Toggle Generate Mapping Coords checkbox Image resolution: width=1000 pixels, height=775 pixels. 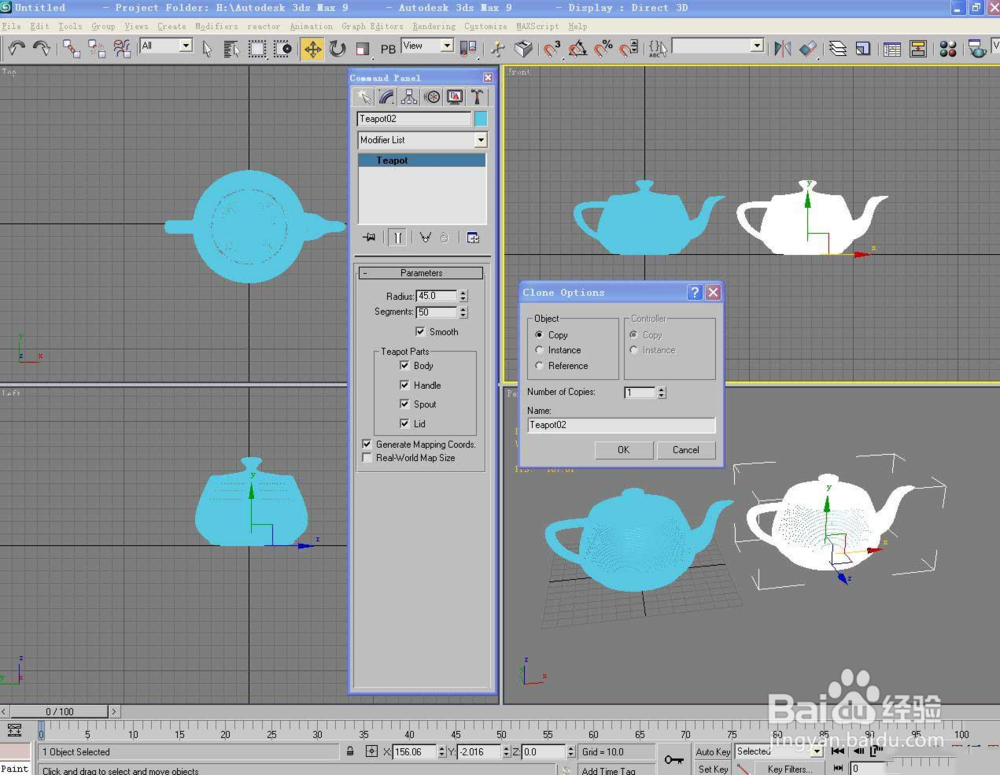pyautogui.click(x=367, y=443)
